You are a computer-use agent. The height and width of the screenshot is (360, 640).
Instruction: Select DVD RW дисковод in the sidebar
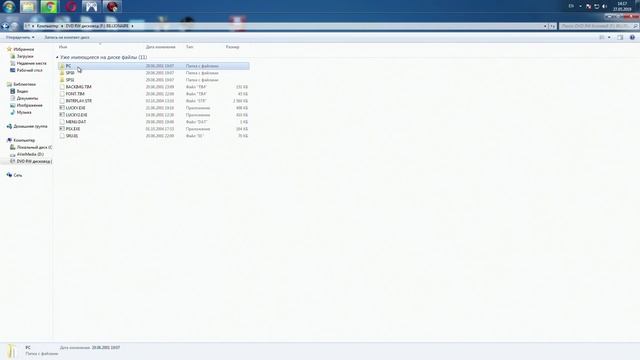pyautogui.click(x=34, y=161)
